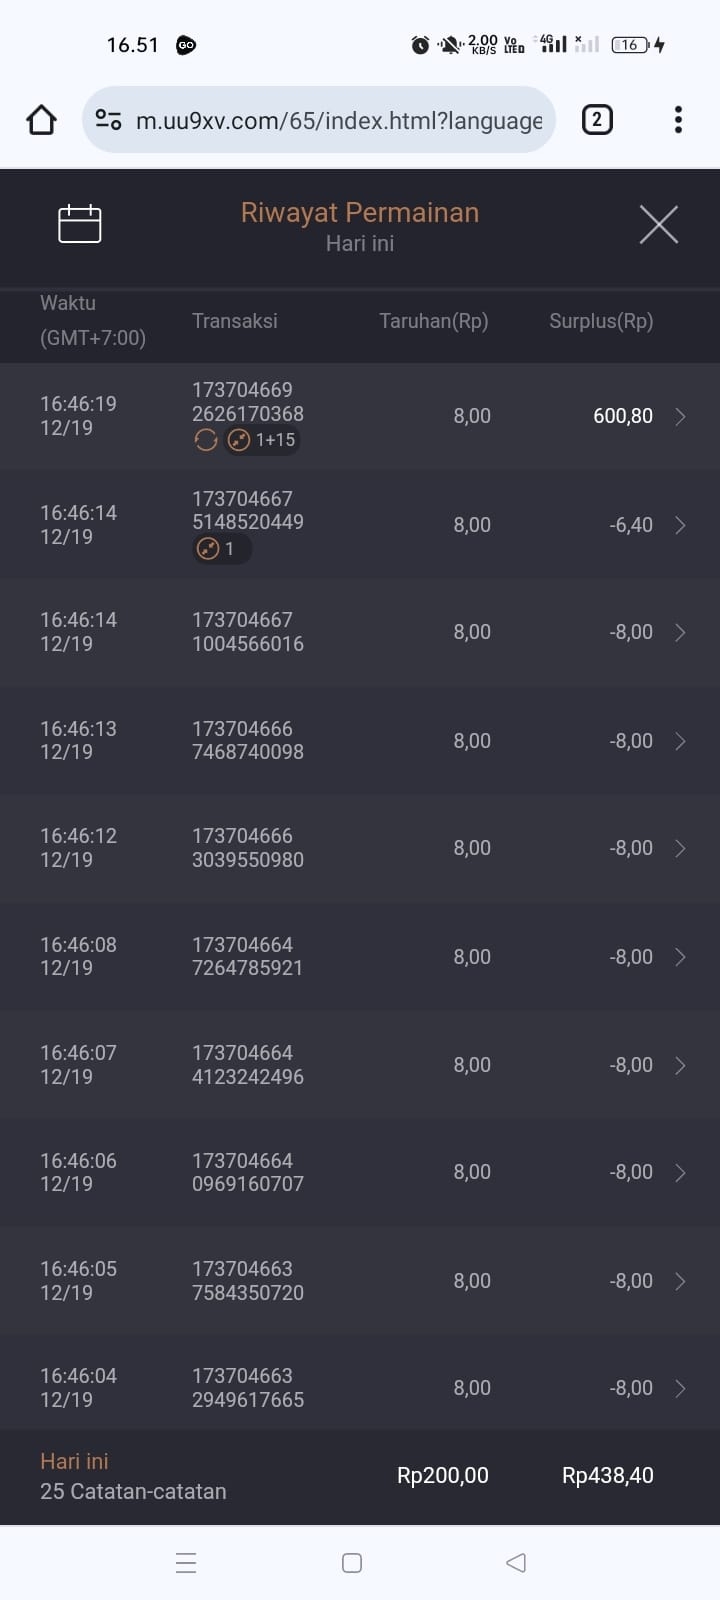The image size is (720, 1600).
Task: Tap the free spin refresh icon on first row
Action: pos(206,440)
